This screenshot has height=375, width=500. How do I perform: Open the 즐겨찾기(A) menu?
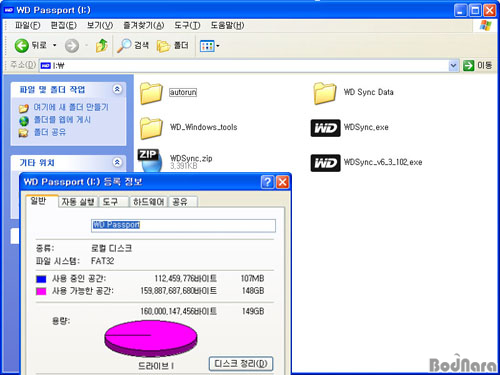[144, 25]
